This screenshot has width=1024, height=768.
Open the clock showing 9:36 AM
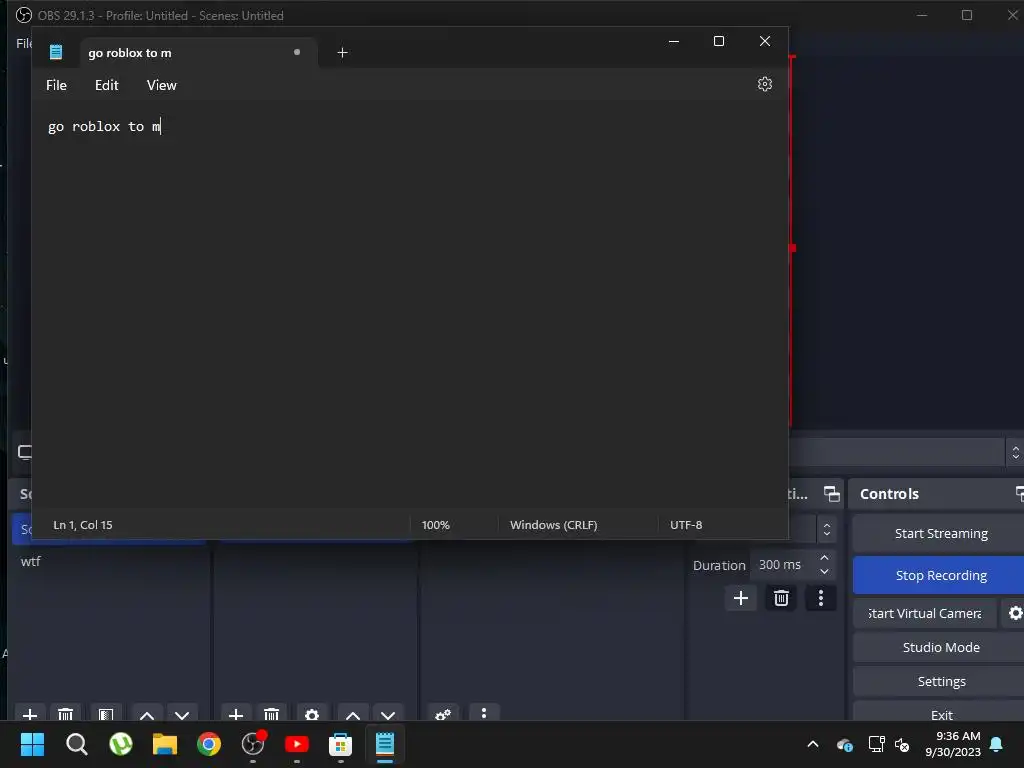pyautogui.click(x=953, y=744)
